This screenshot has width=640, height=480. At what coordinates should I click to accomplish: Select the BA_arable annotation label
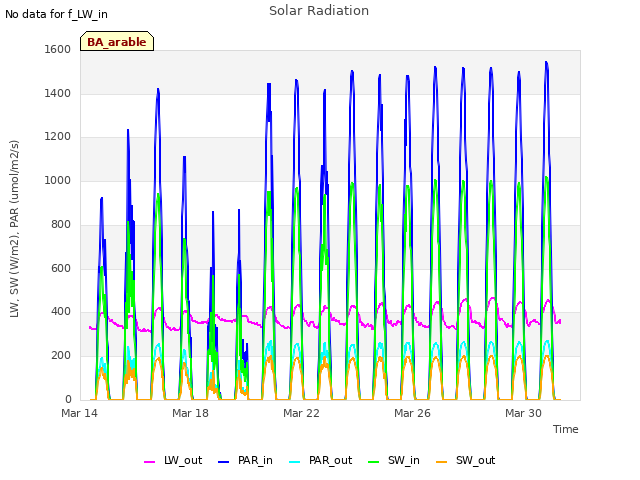[117, 41]
